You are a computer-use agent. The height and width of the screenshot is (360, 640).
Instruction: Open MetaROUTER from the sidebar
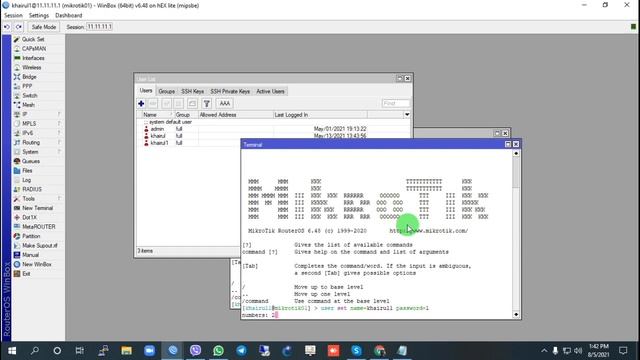38,227
